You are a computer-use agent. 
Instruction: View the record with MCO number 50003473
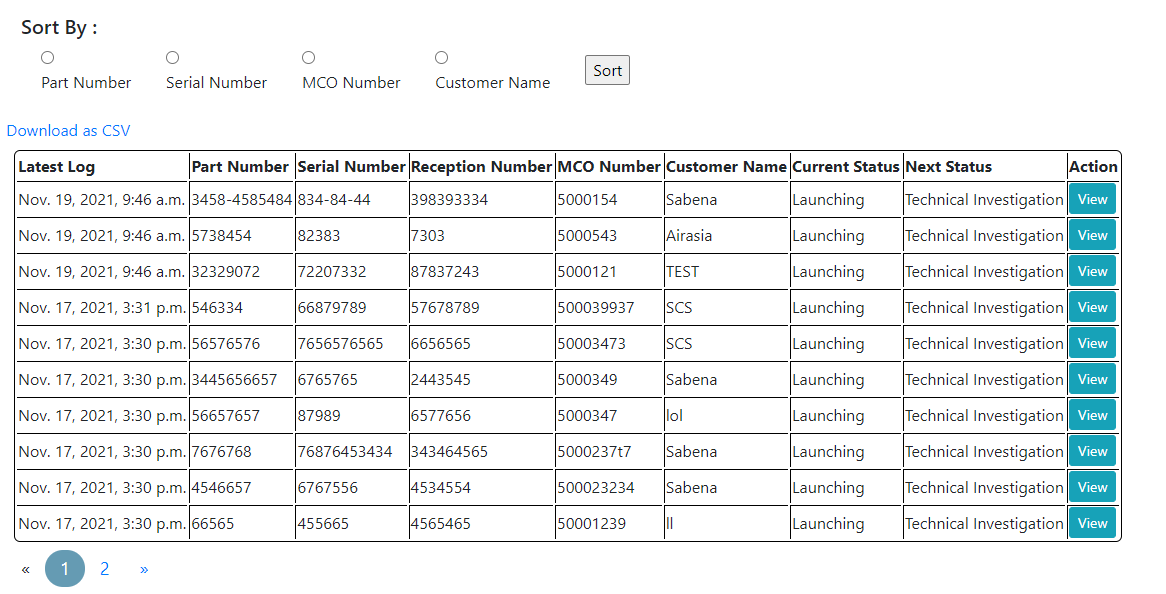point(1092,343)
